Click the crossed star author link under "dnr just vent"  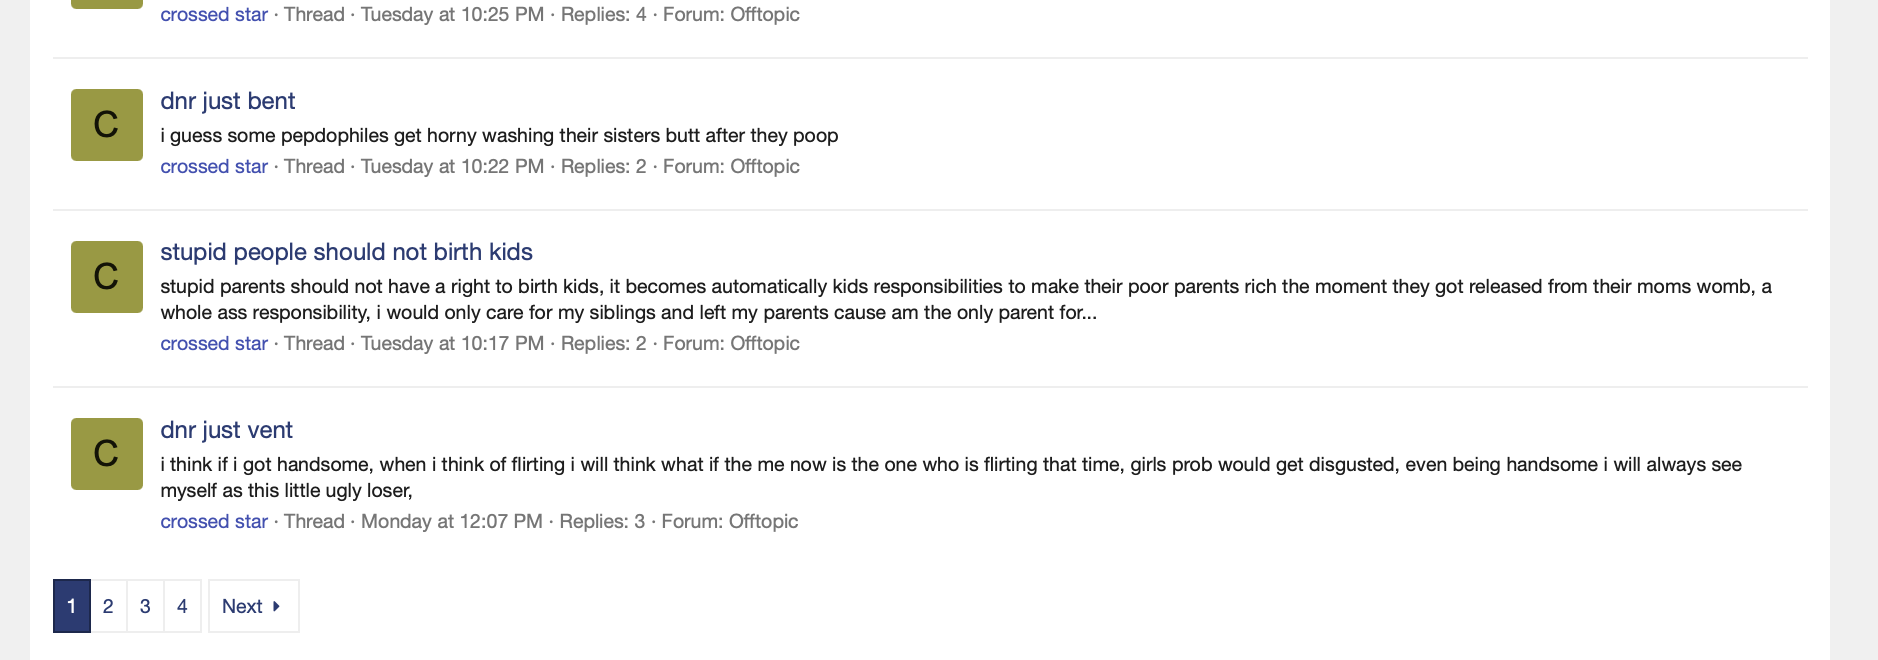(214, 522)
